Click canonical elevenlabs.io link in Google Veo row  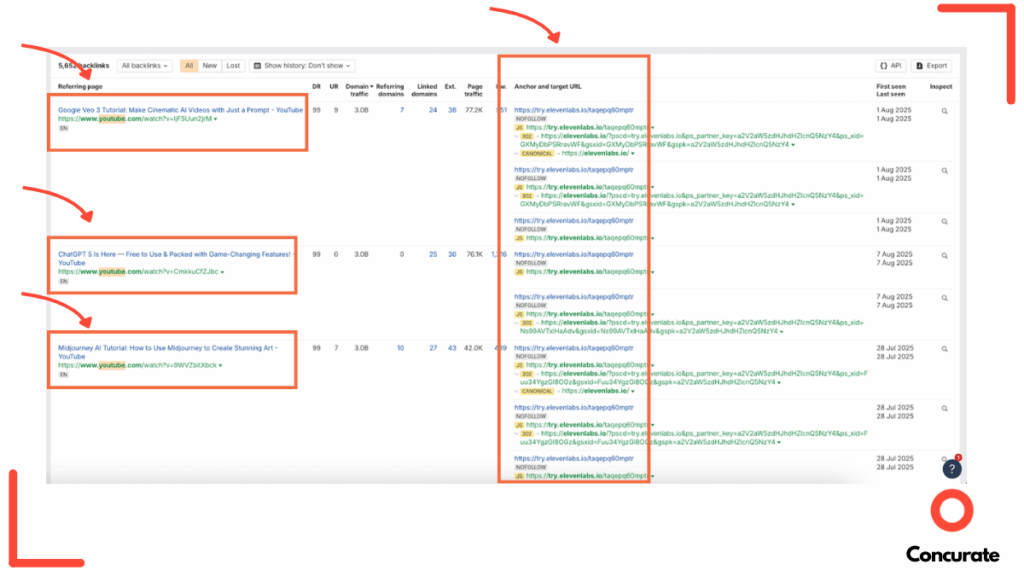595,153
